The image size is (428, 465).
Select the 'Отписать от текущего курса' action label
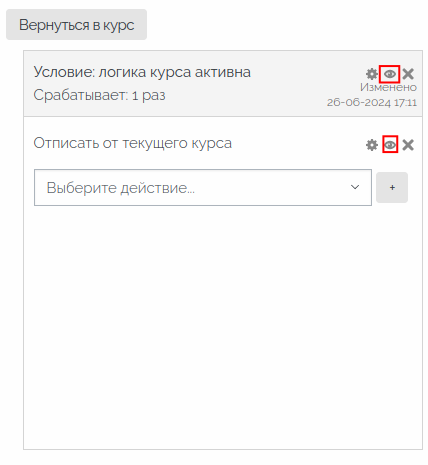[133, 143]
